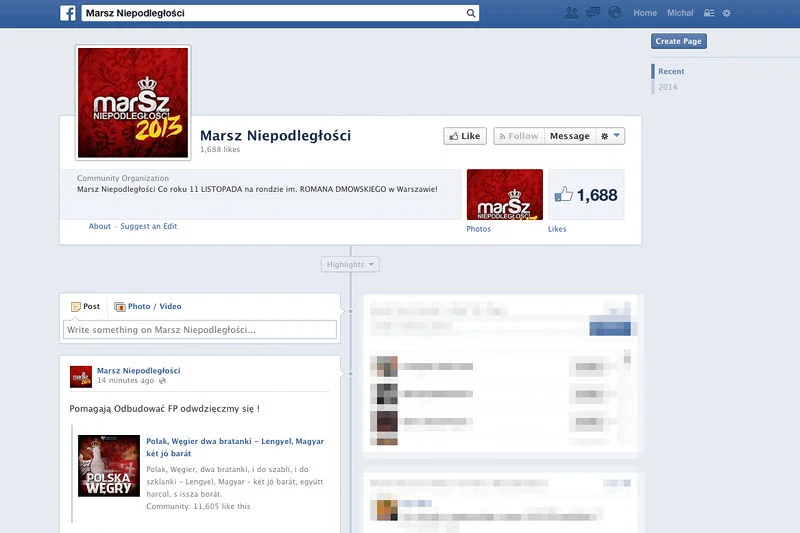Open the About link
The width and height of the screenshot is (800, 533).
point(99,226)
